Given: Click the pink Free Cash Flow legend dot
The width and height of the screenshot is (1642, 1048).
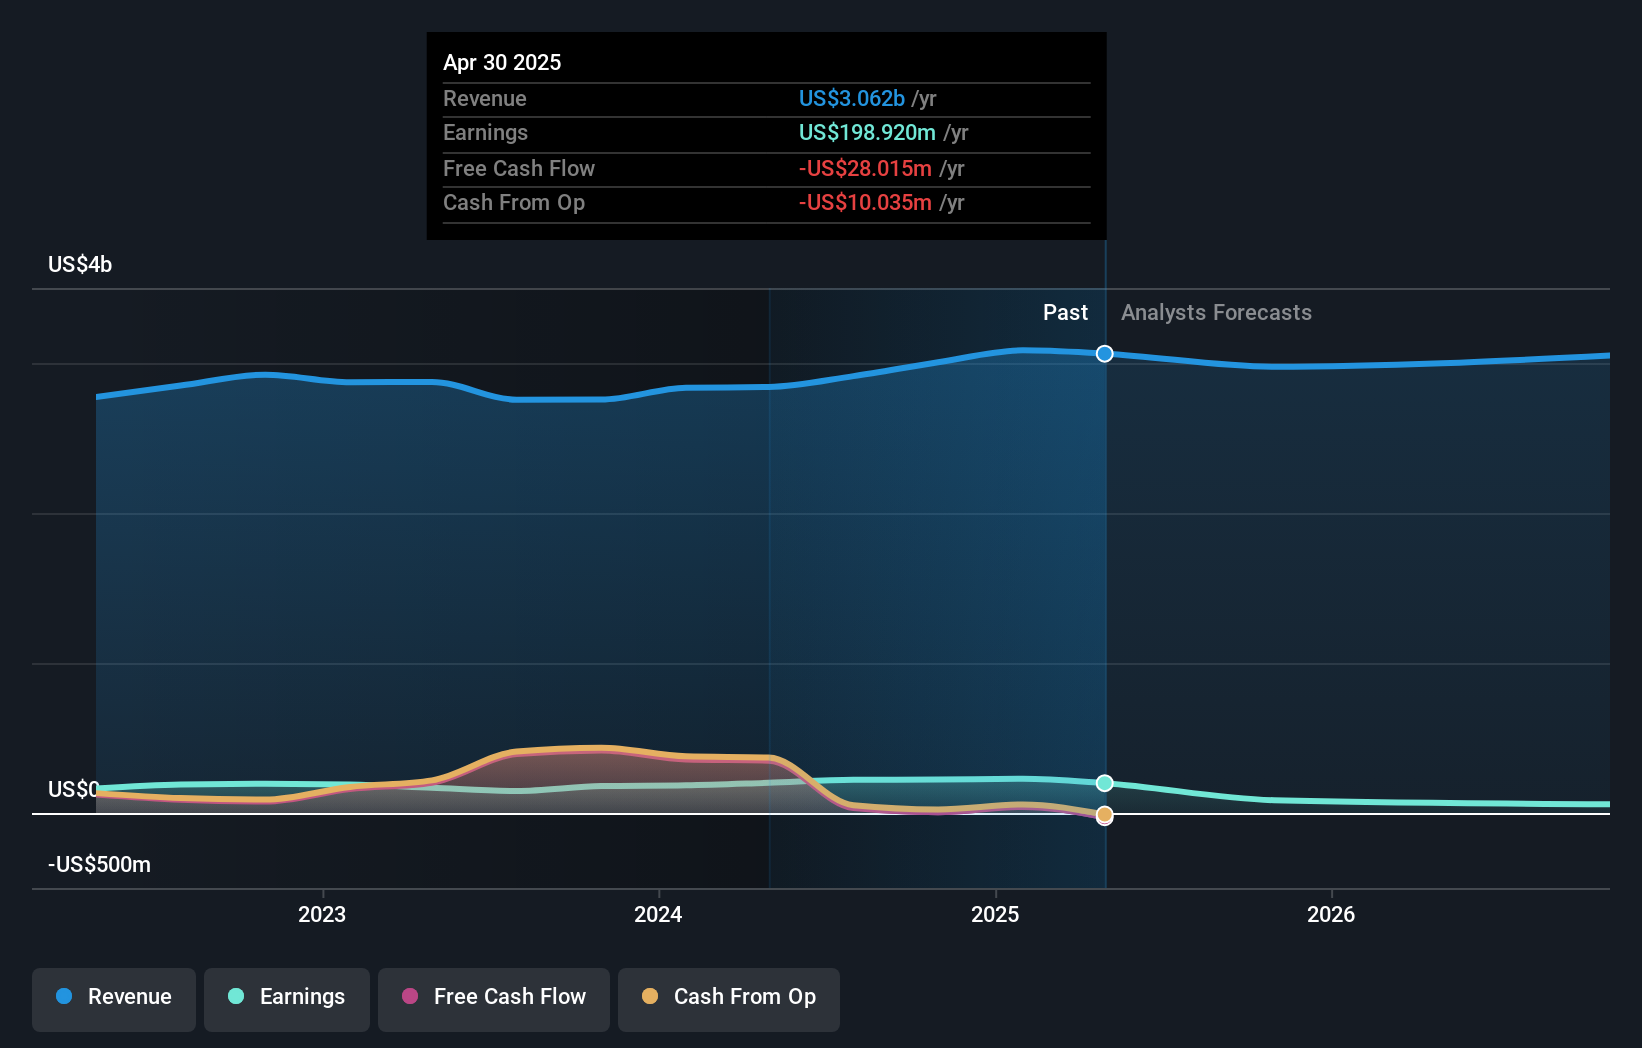Looking at the screenshot, I should pyautogui.click(x=410, y=996).
